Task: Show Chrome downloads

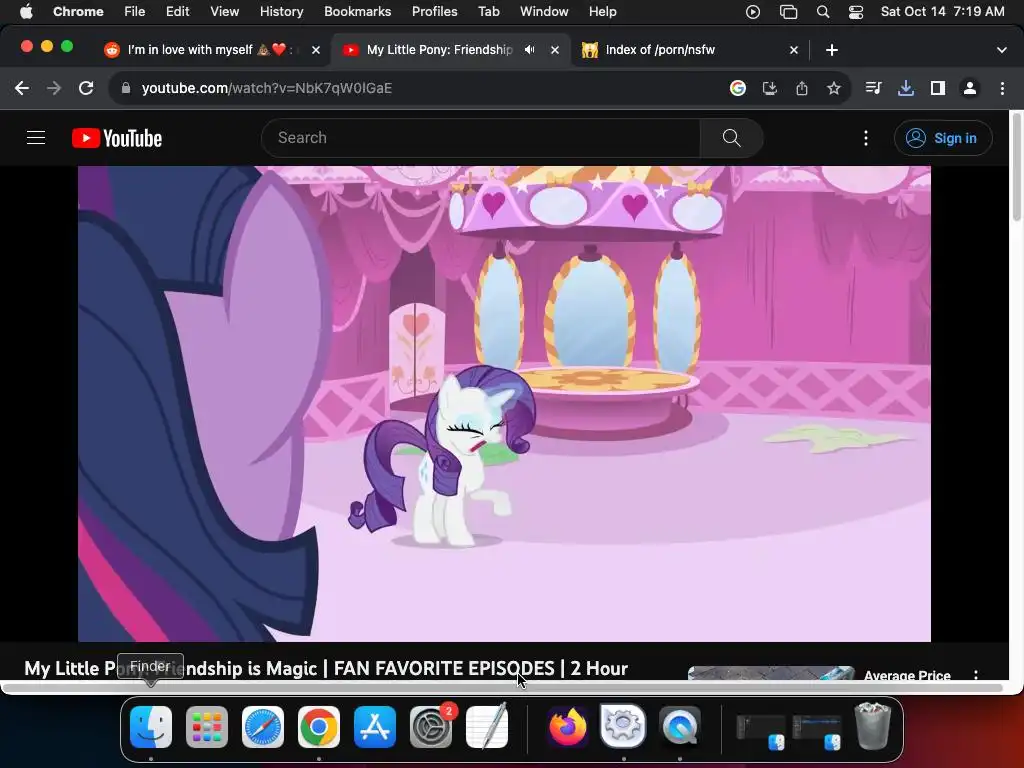Action: click(906, 88)
